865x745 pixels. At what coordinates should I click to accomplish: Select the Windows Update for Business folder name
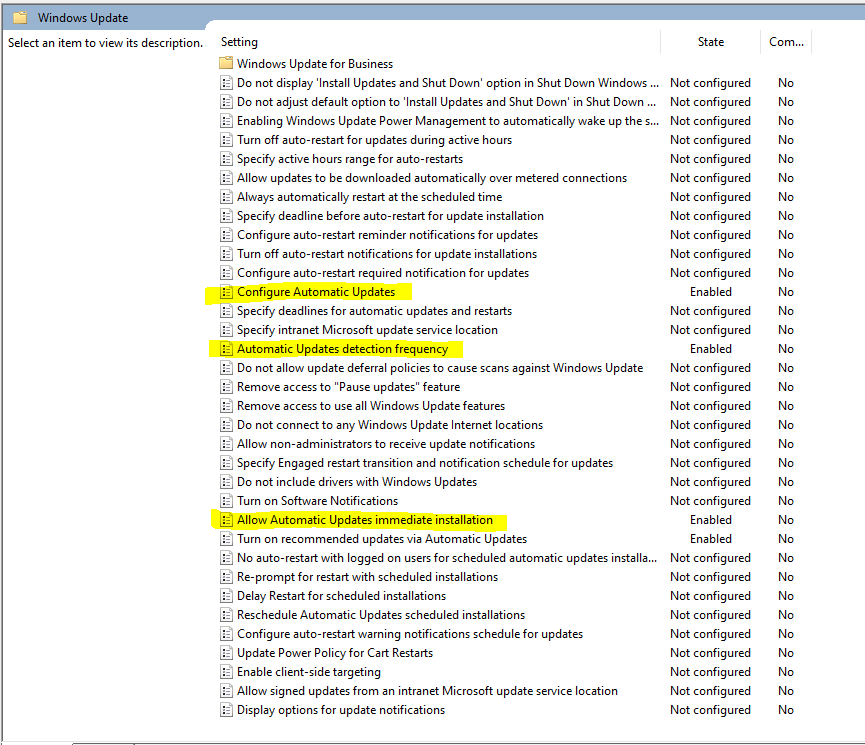click(x=315, y=63)
